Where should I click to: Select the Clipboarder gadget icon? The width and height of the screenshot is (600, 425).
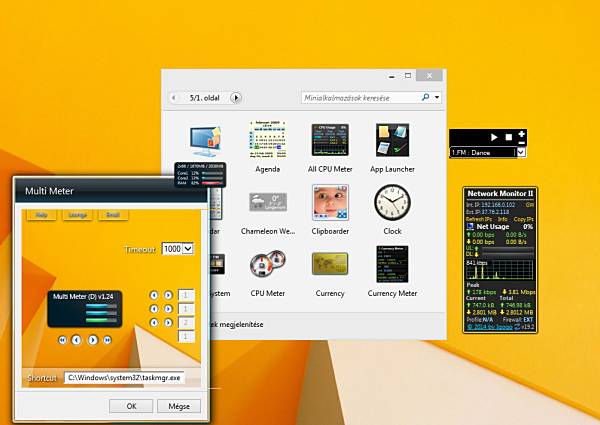[x=330, y=202]
